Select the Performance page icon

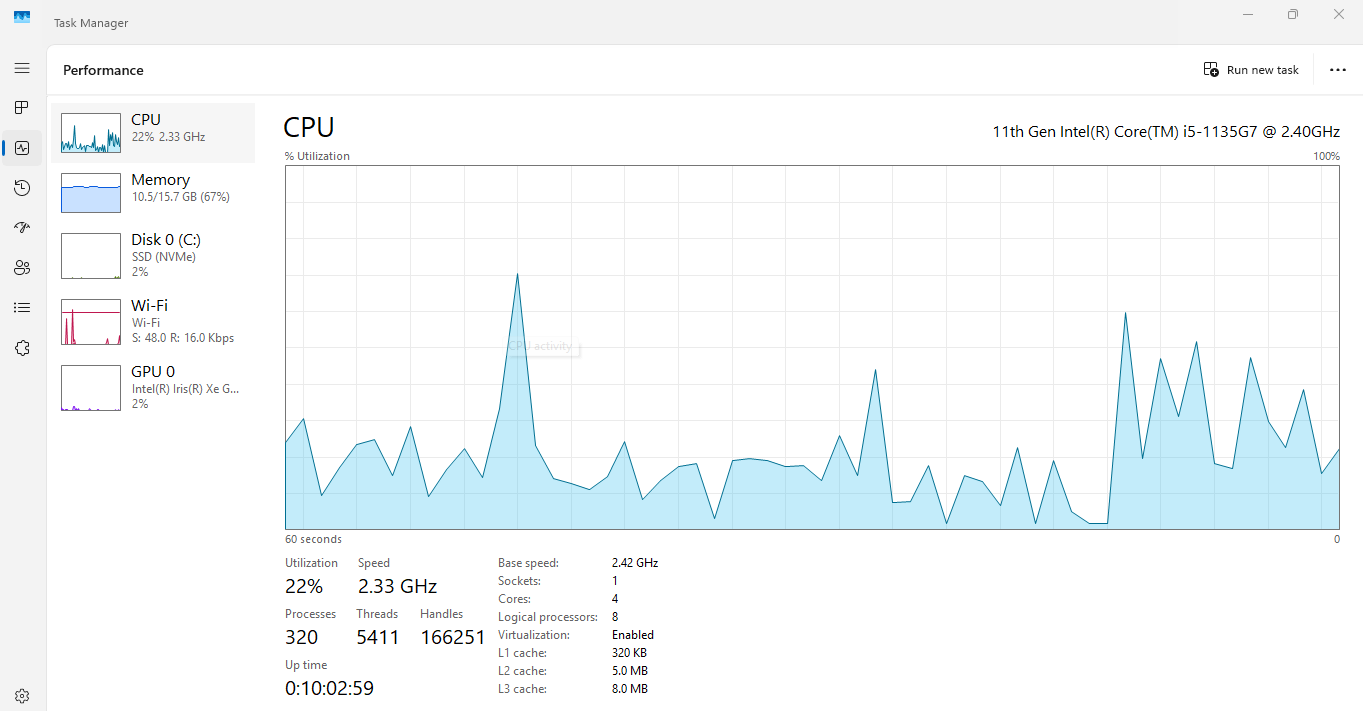coord(22,148)
